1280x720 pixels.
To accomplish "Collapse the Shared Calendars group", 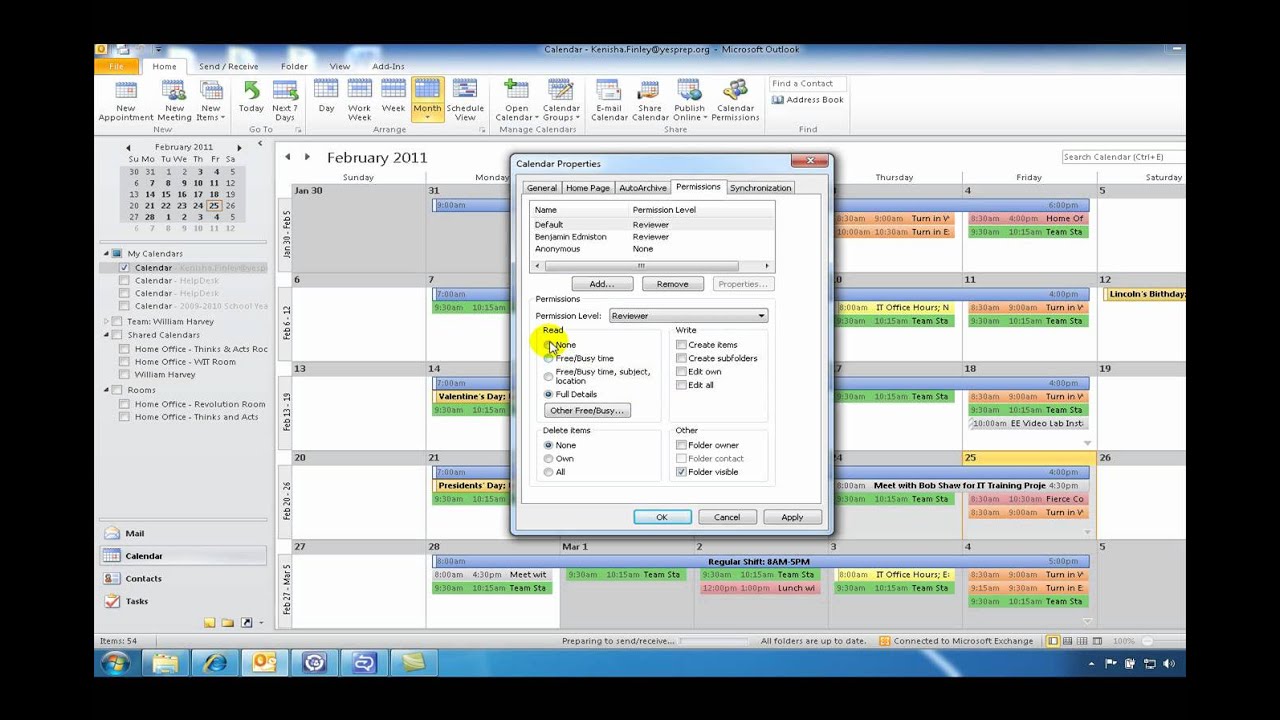I will [x=107, y=335].
